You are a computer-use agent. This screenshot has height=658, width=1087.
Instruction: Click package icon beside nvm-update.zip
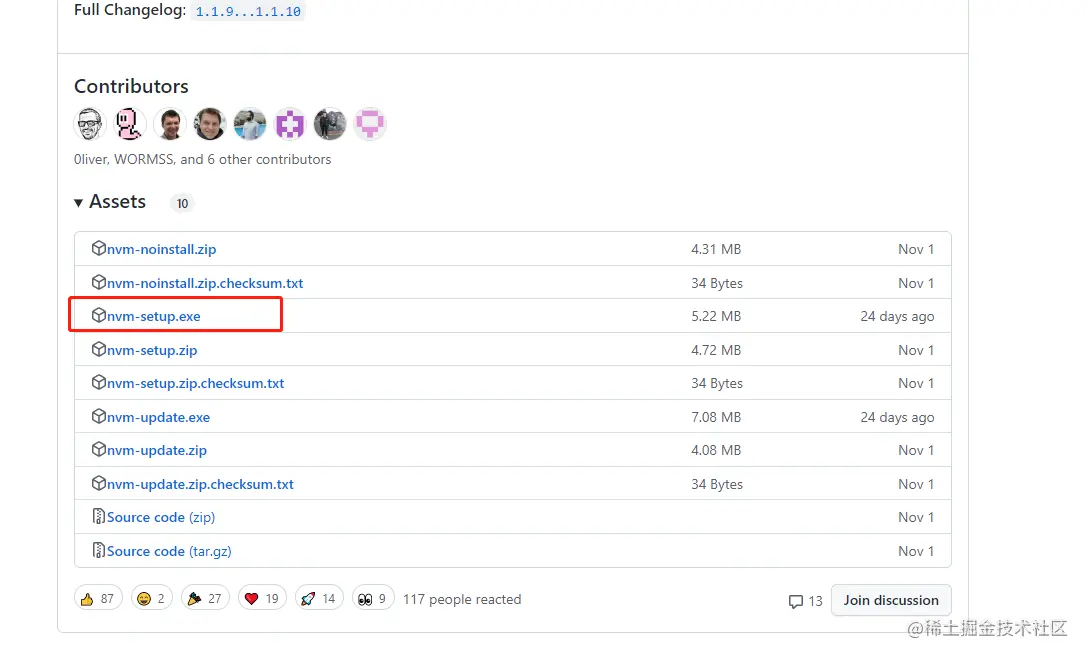(98, 449)
